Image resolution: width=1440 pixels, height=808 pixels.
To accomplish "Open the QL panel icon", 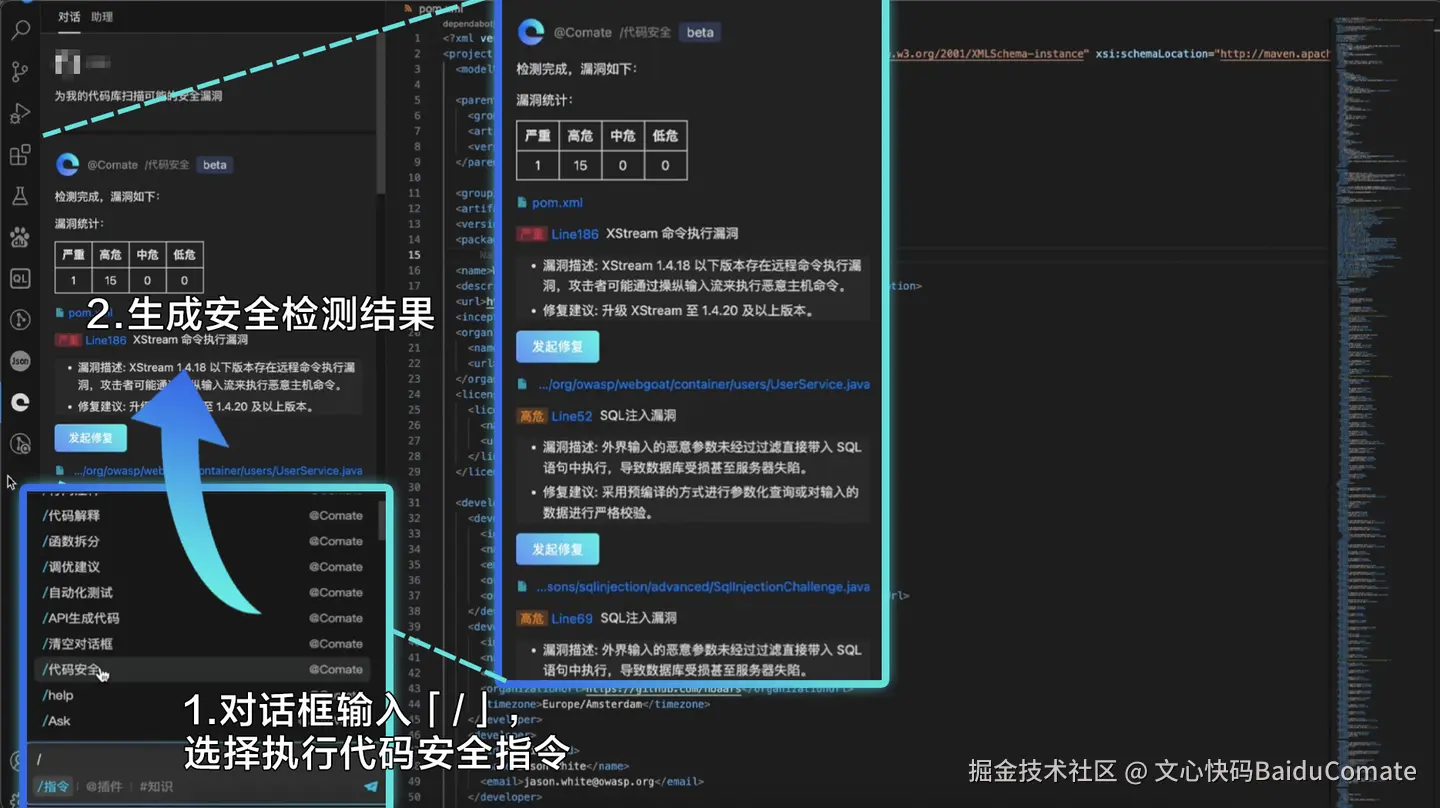I will click(x=20, y=279).
